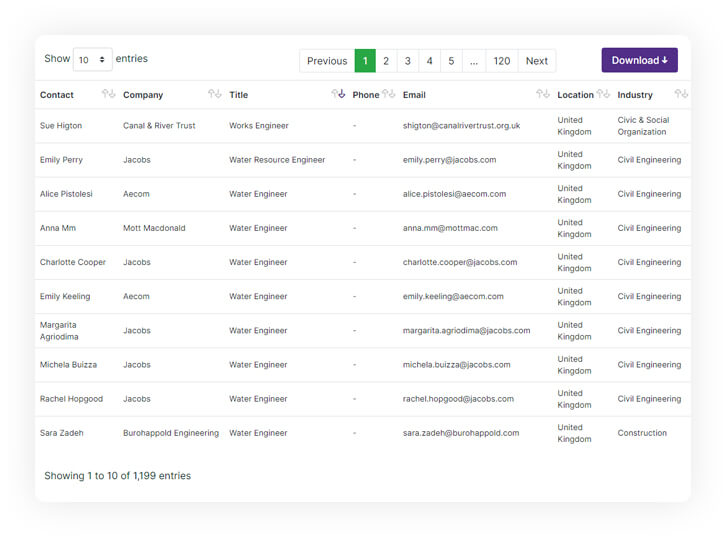The image size is (725, 537).
Task: Select contact Emily Keeling
Action: (65, 296)
